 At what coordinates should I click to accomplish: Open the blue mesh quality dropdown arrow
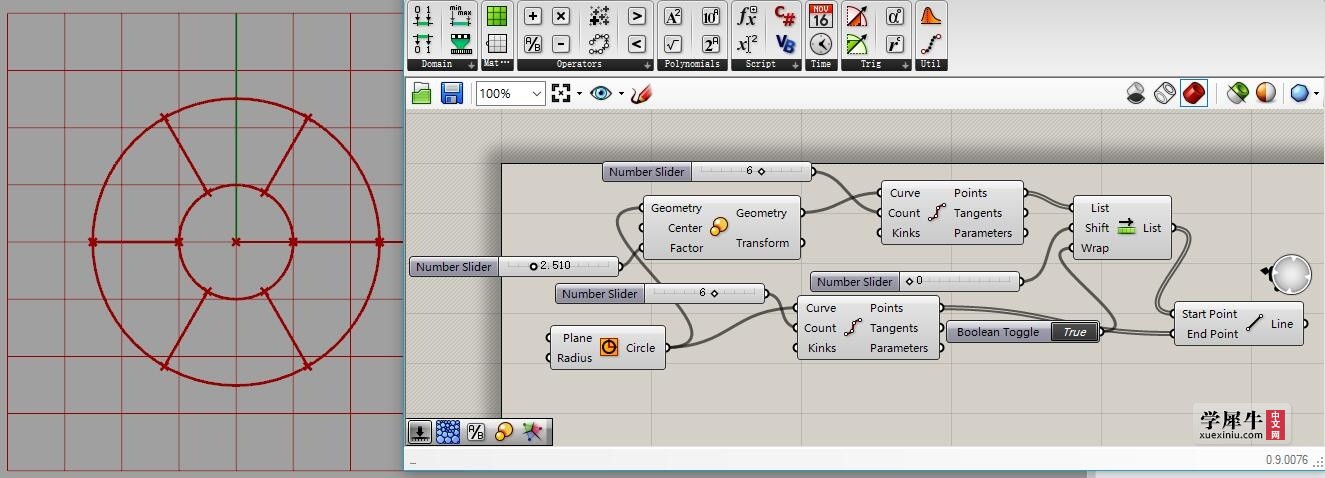coord(1317,94)
